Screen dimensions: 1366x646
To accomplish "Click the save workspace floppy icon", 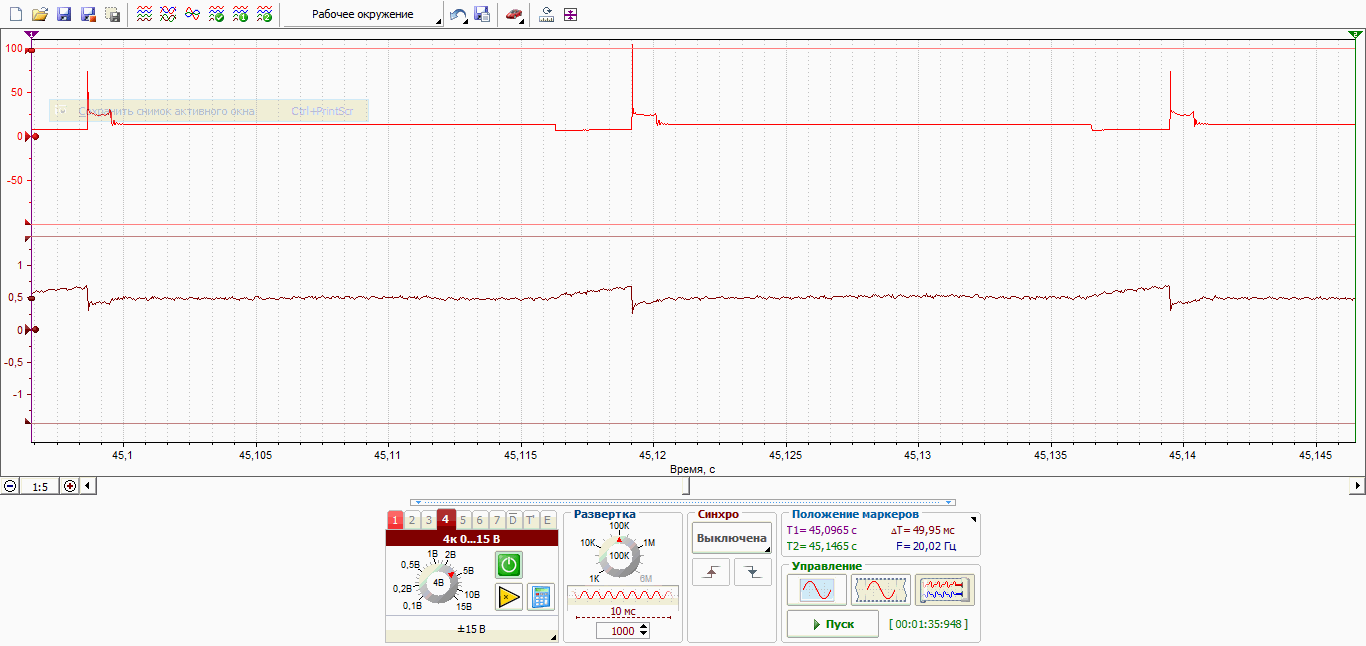I will point(482,15).
